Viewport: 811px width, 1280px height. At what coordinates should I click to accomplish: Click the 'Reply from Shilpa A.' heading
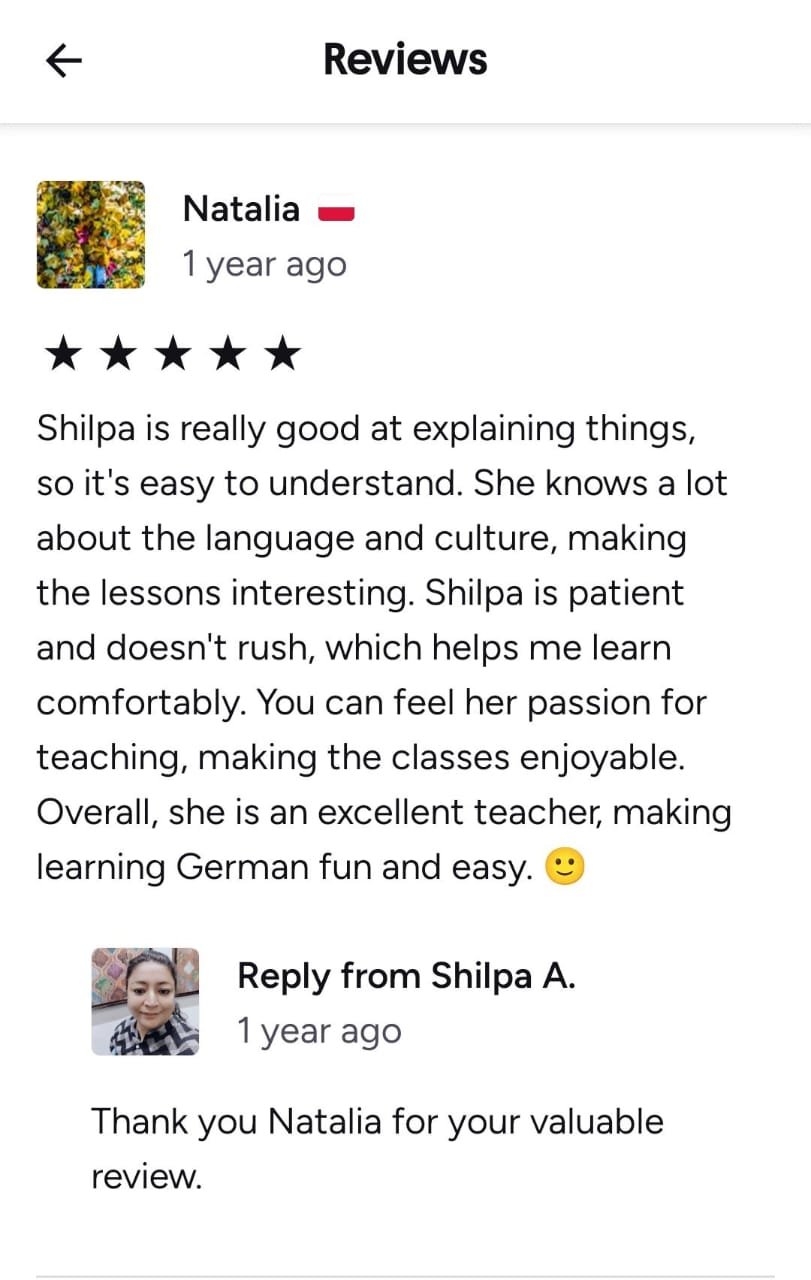tap(406, 976)
